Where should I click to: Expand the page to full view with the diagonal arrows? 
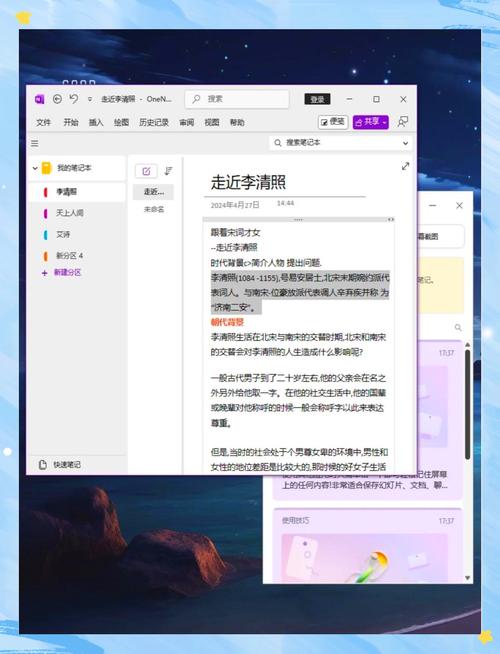405,166
